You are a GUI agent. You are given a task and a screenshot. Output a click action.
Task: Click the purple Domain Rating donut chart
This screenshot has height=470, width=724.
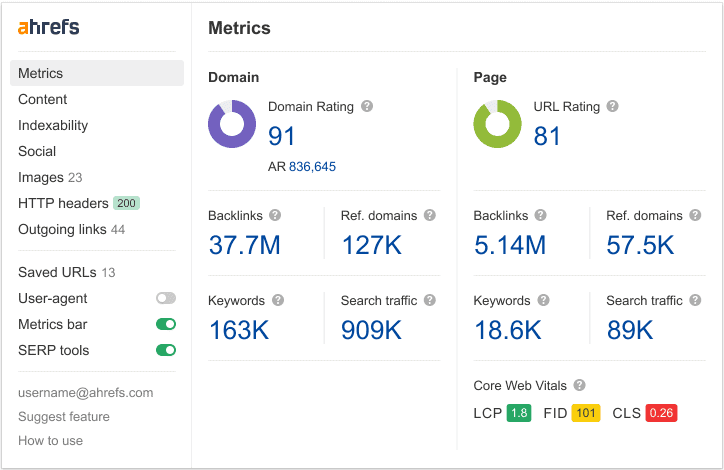pos(232,124)
